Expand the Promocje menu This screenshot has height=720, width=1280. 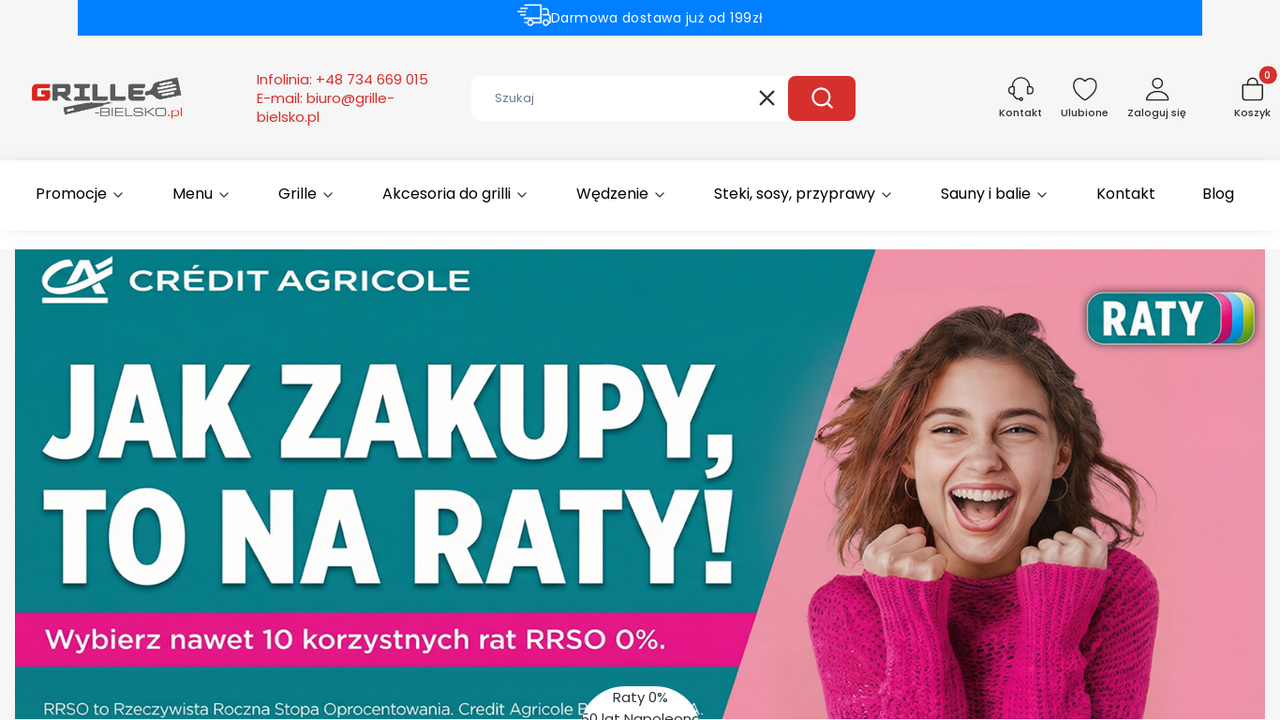pos(80,194)
